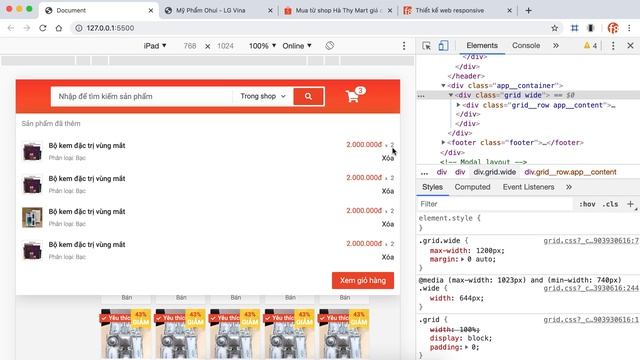Open the shopping cart icon

(x=352, y=96)
